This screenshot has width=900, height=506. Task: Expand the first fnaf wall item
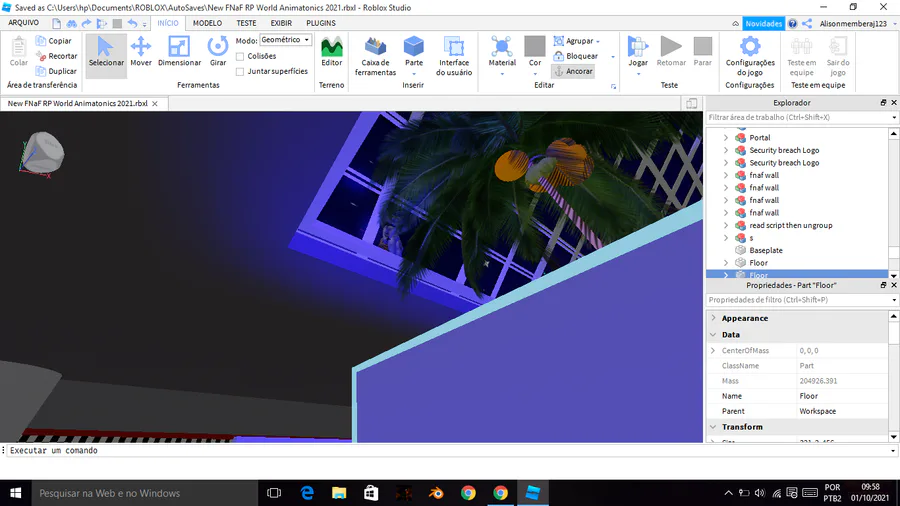726,175
